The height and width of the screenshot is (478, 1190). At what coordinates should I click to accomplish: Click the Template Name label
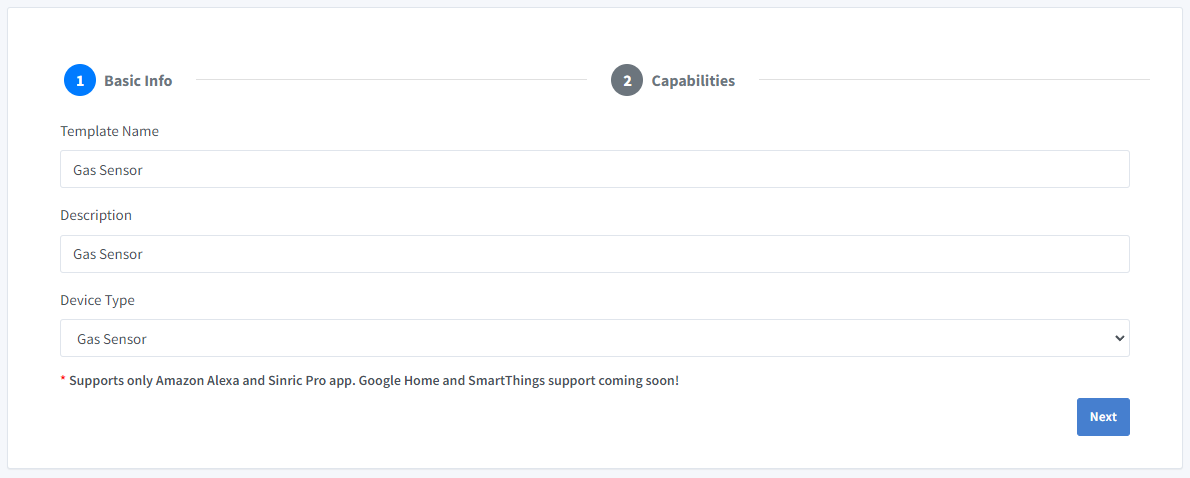point(109,131)
